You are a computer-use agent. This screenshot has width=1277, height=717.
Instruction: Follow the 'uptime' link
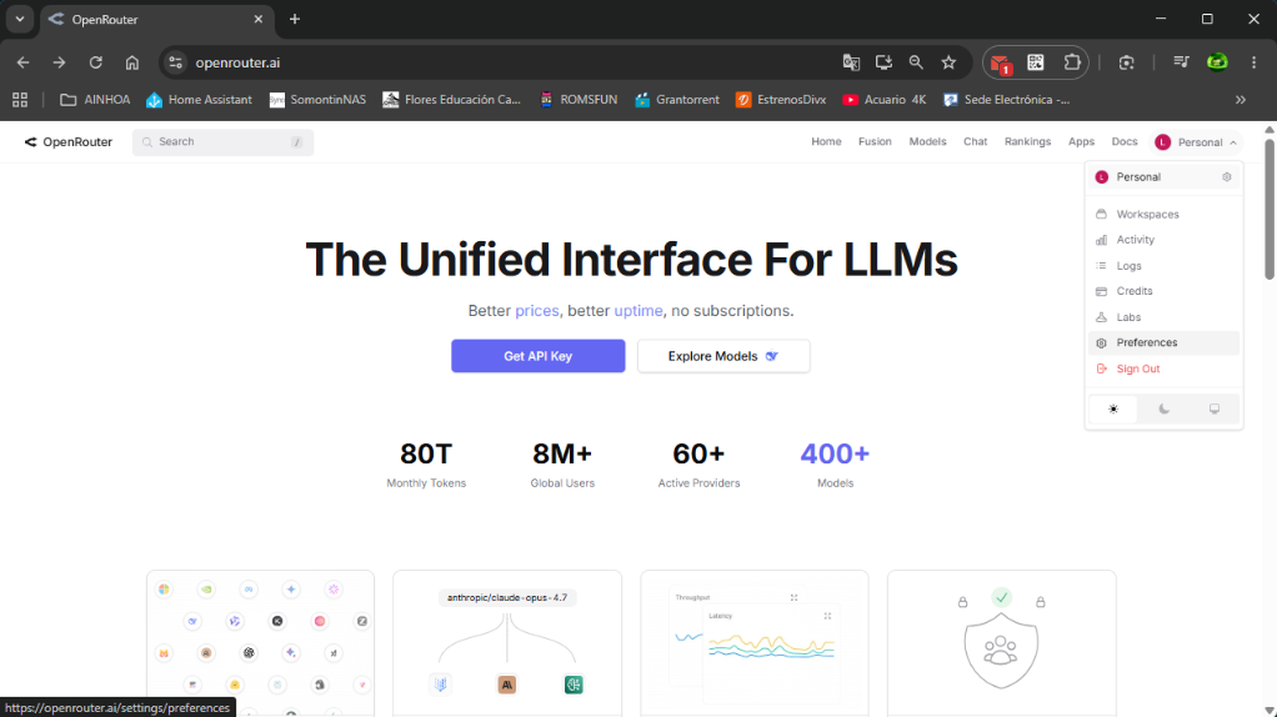coord(638,311)
